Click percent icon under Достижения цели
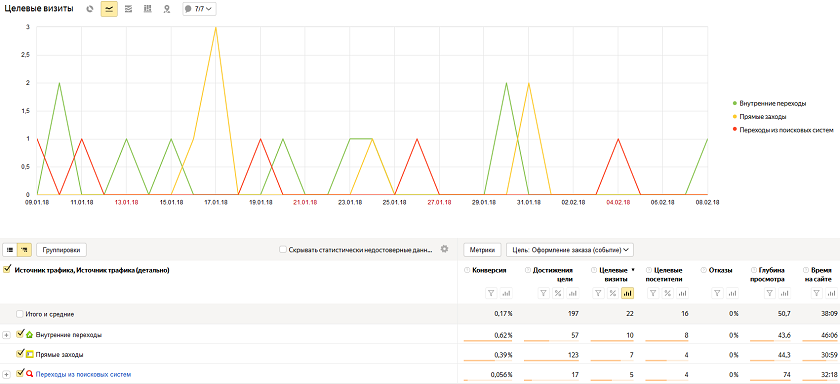 pos(558,293)
